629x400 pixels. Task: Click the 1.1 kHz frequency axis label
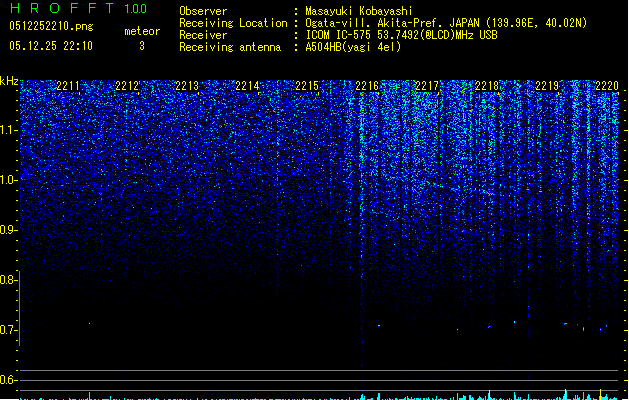(x=8, y=130)
